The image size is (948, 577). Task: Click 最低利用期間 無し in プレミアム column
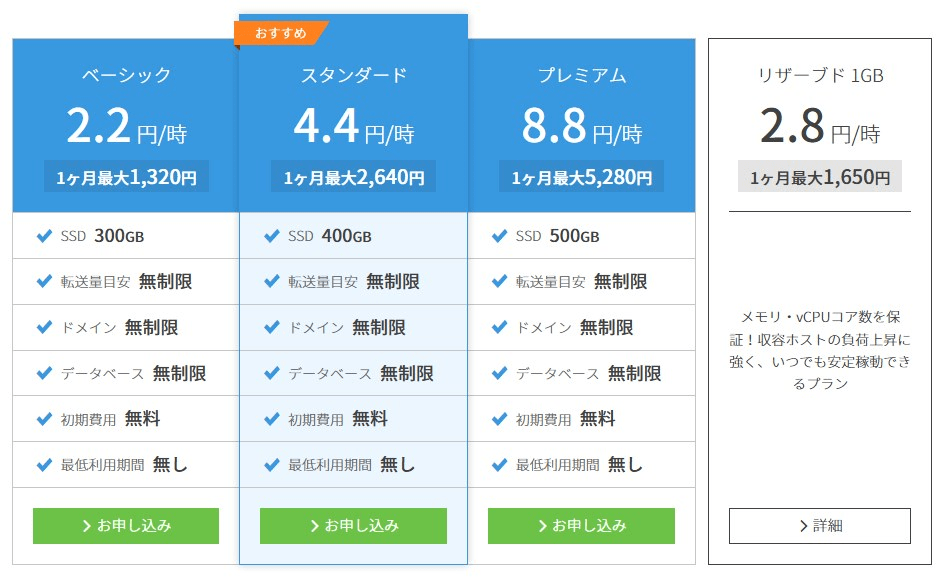click(x=579, y=465)
